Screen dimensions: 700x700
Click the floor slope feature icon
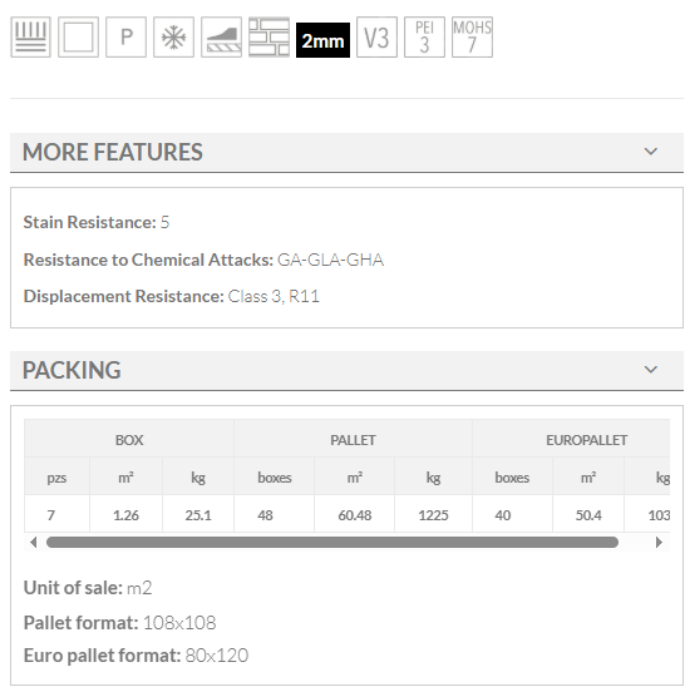(221, 39)
